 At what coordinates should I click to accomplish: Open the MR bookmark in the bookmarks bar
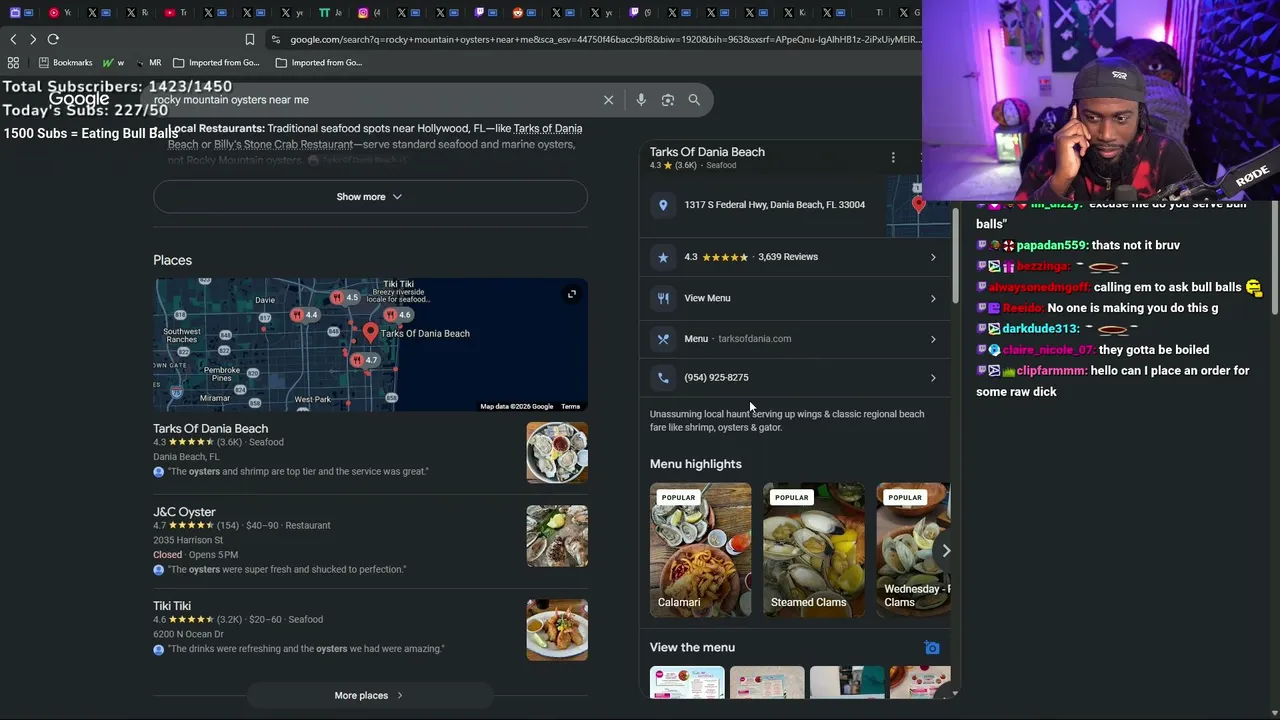click(x=150, y=62)
